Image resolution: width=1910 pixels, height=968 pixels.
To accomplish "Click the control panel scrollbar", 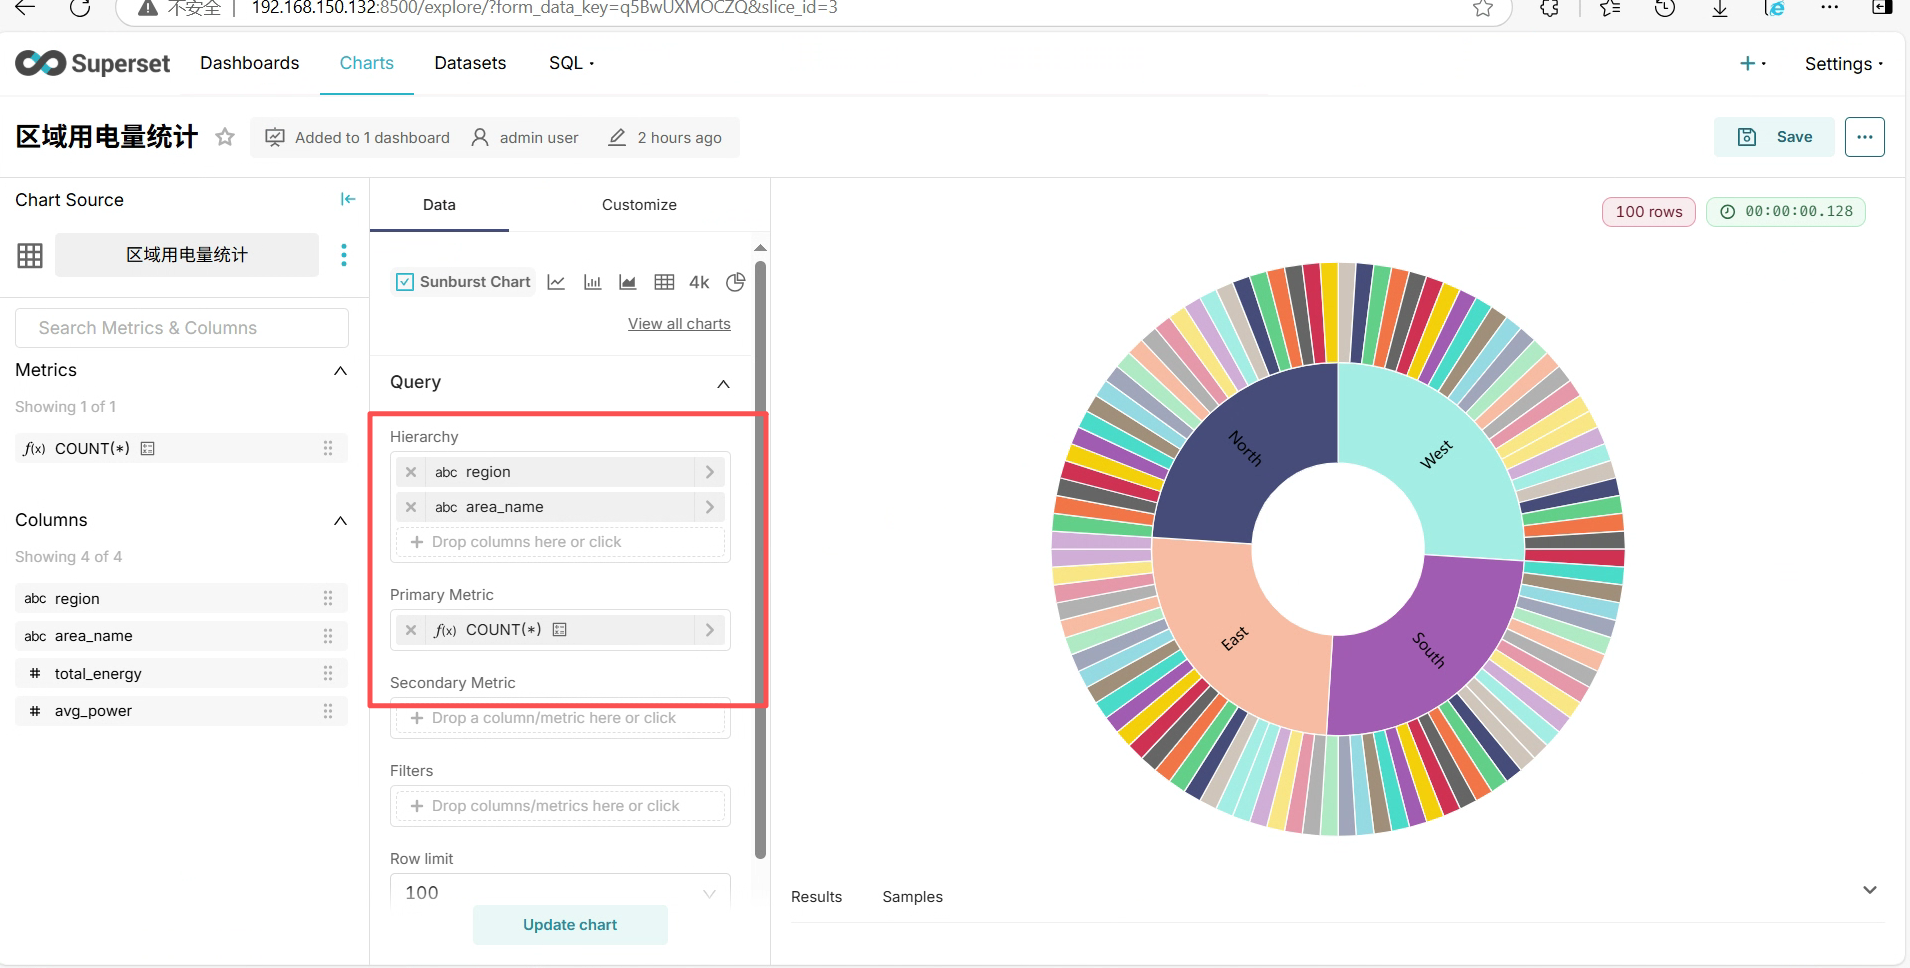I will coord(761,560).
